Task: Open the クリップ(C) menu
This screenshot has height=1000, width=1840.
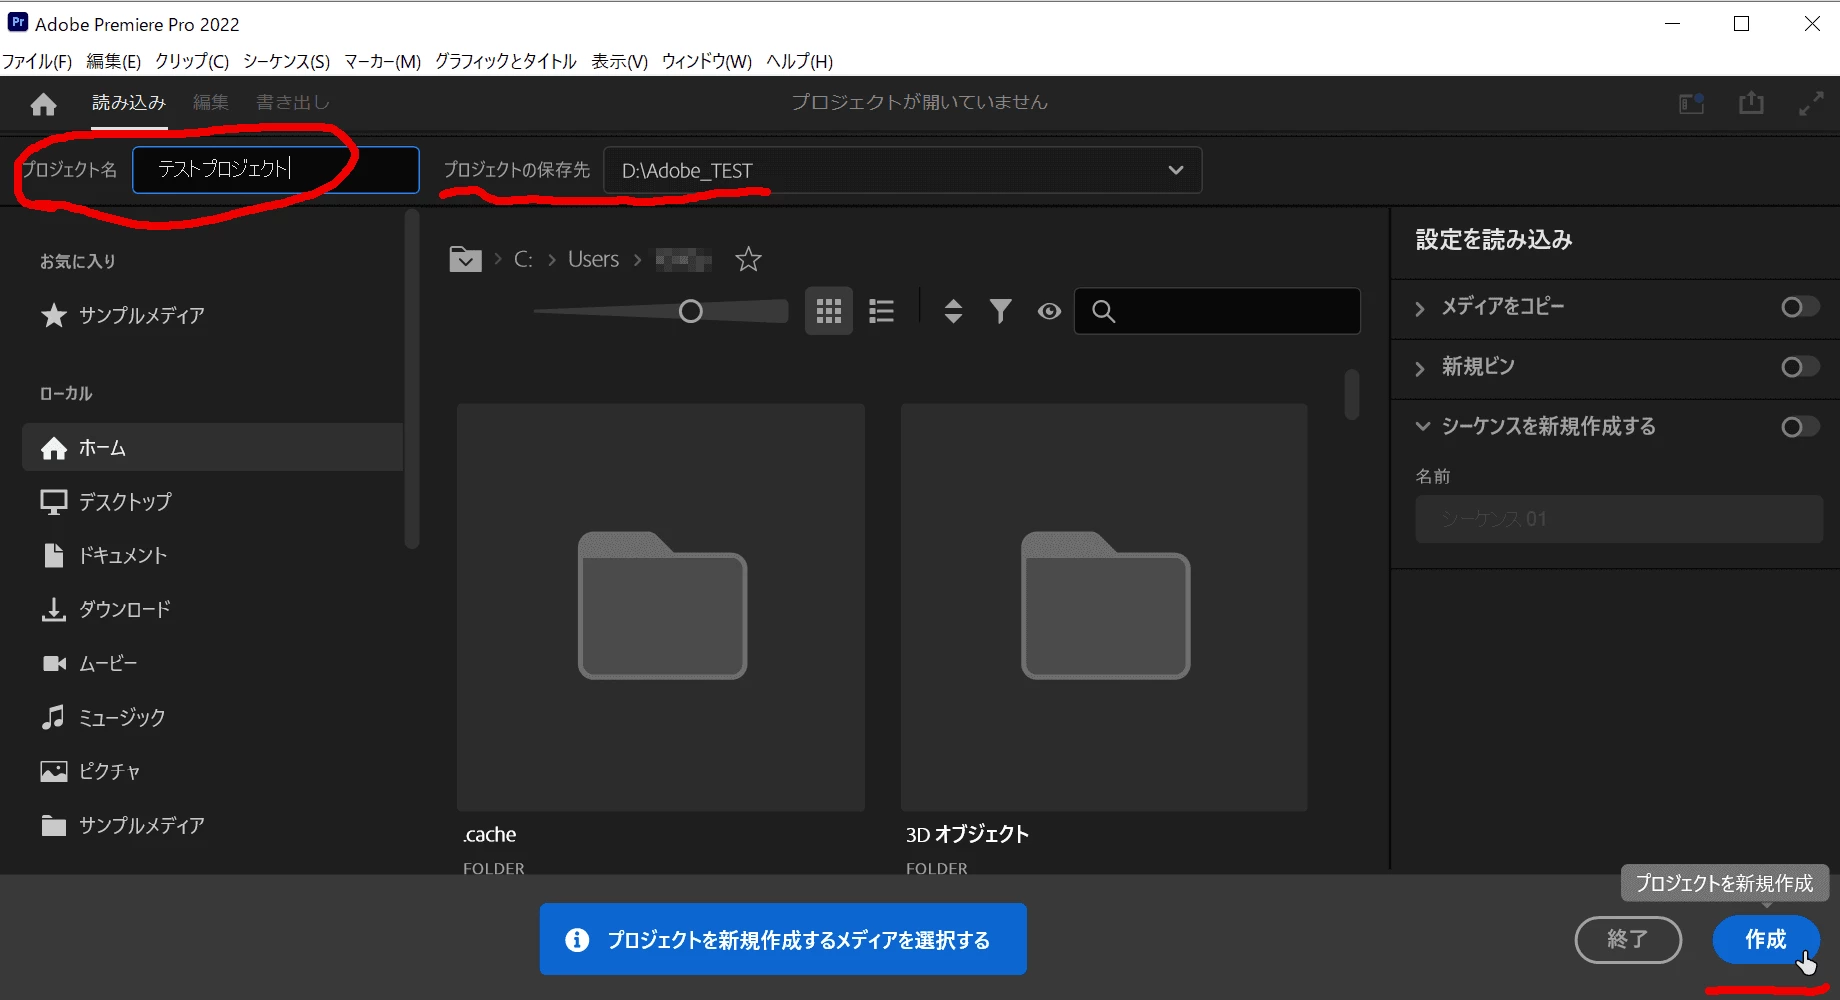Action: click(x=192, y=61)
